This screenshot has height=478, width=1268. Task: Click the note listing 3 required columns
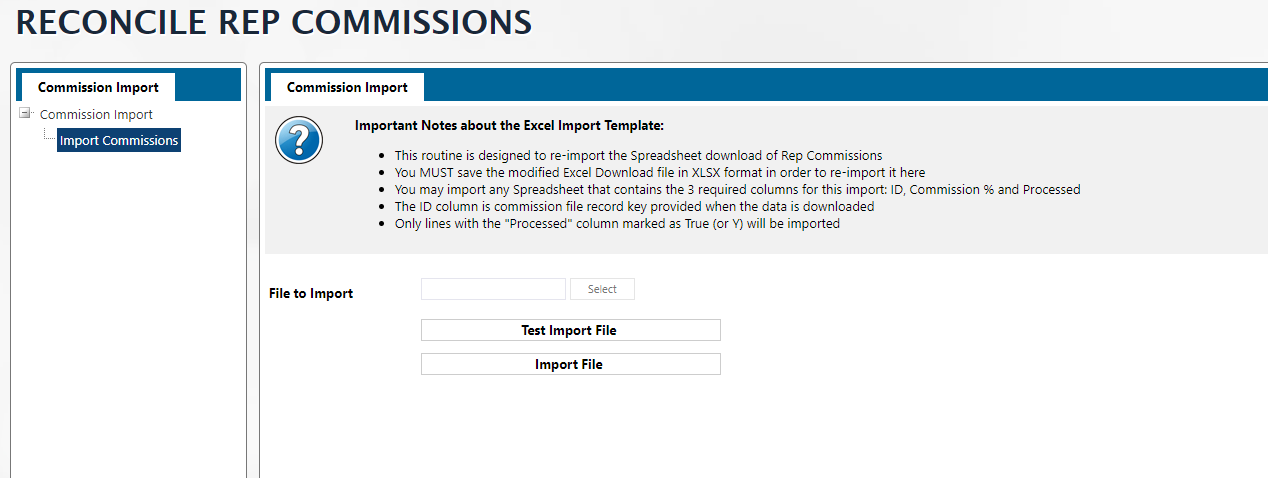737,189
